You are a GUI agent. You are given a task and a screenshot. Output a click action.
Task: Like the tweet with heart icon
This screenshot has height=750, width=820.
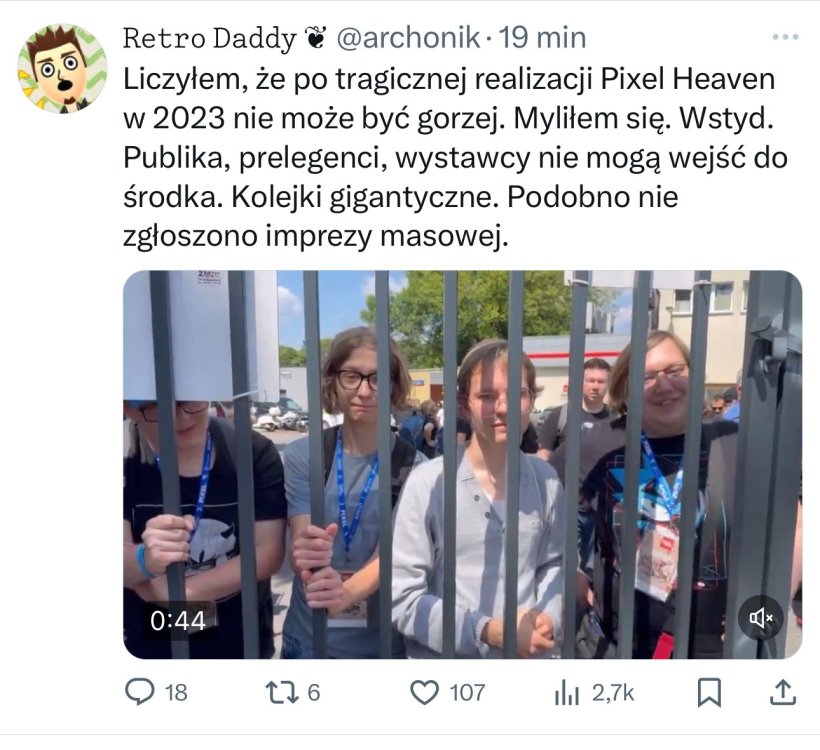[x=424, y=692]
